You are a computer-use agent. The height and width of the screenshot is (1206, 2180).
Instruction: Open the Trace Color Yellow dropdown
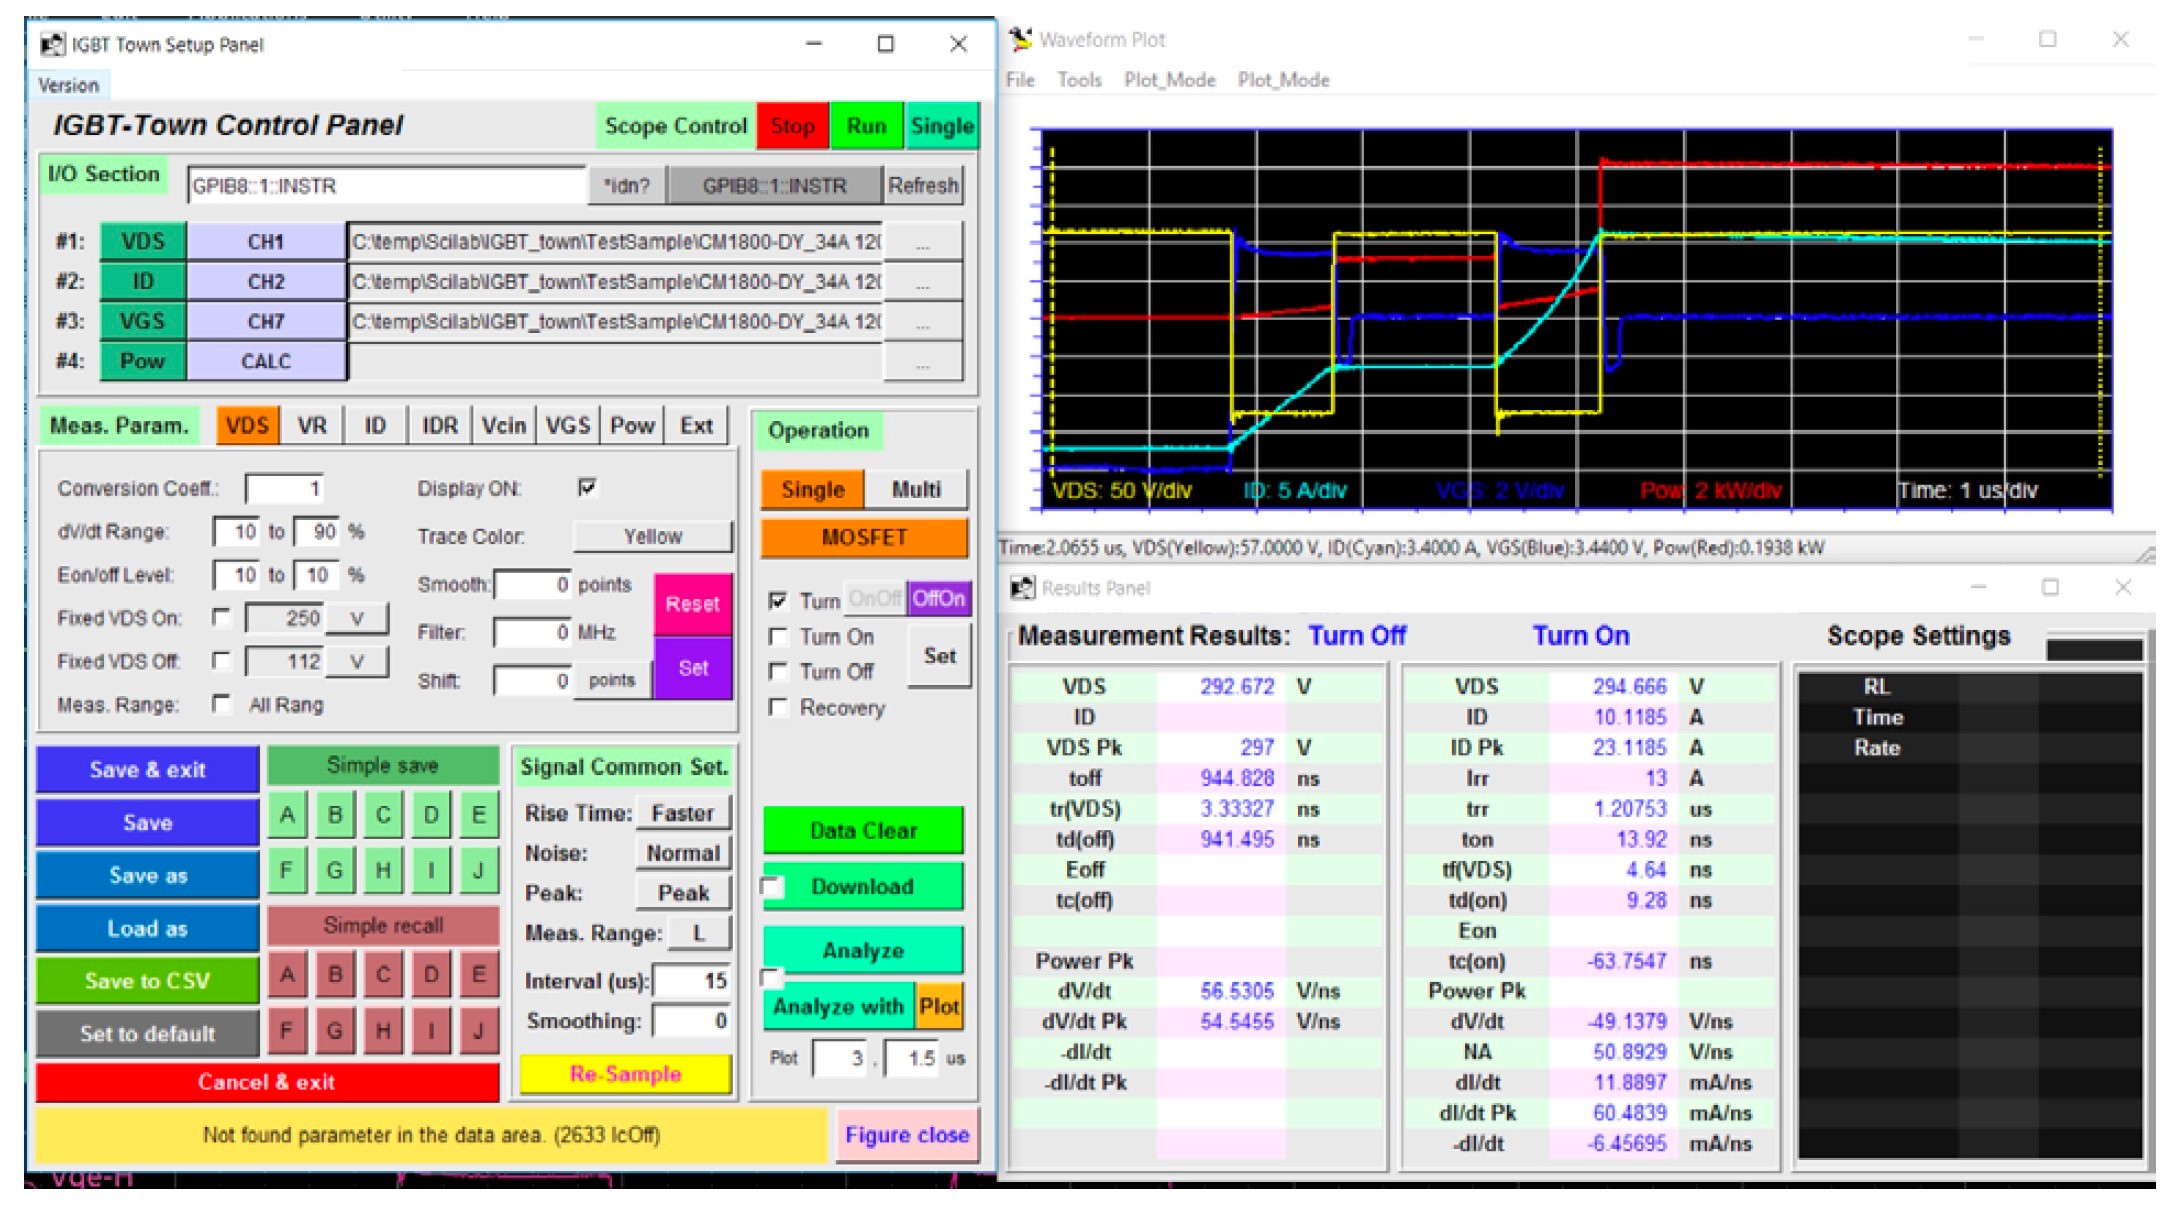click(x=652, y=537)
